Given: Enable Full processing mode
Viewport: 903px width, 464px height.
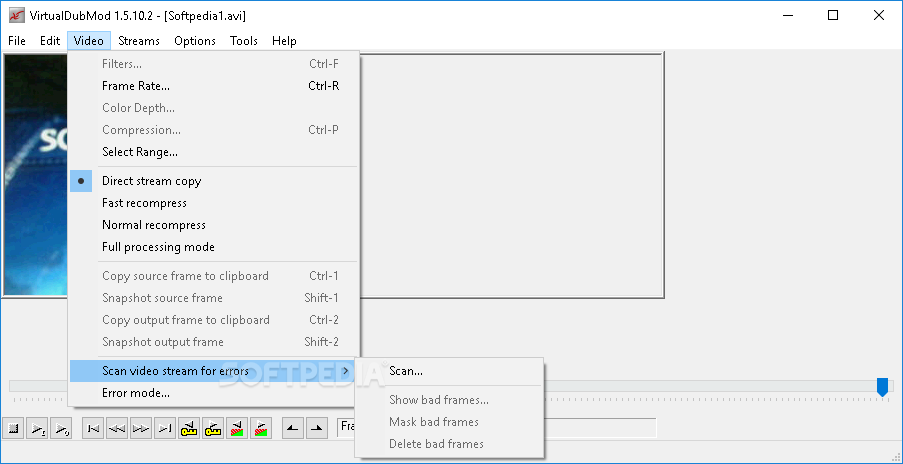Looking at the screenshot, I should (x=214, y=247).
